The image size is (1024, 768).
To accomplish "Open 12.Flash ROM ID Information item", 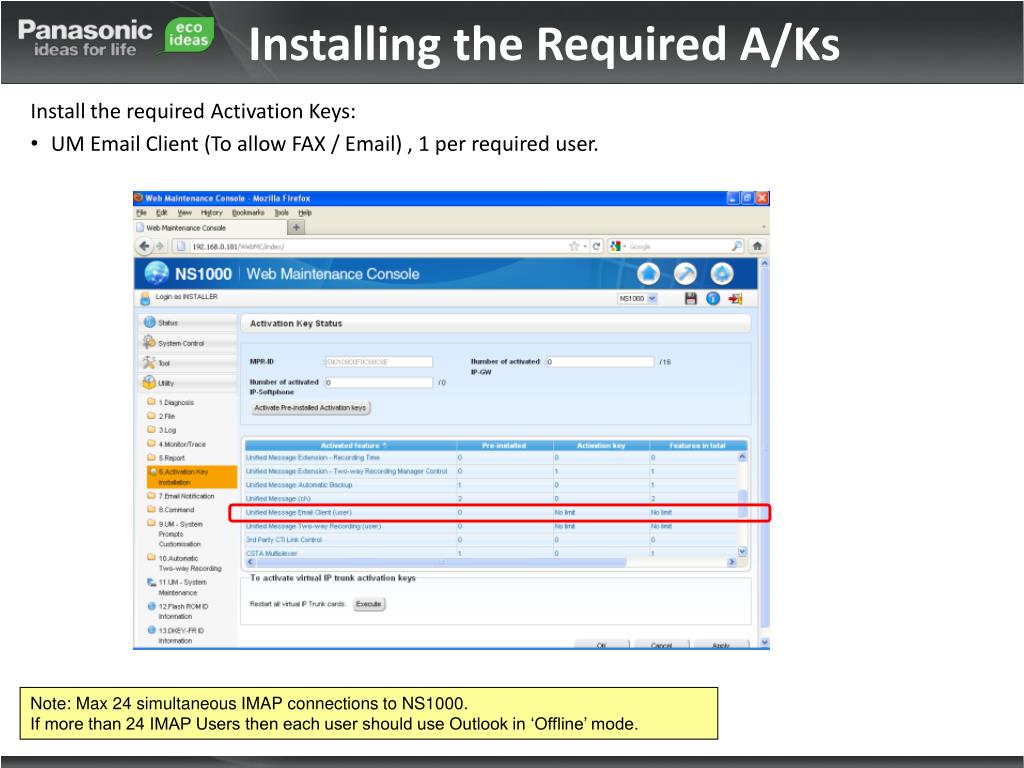I will click(x=178, y=611).
